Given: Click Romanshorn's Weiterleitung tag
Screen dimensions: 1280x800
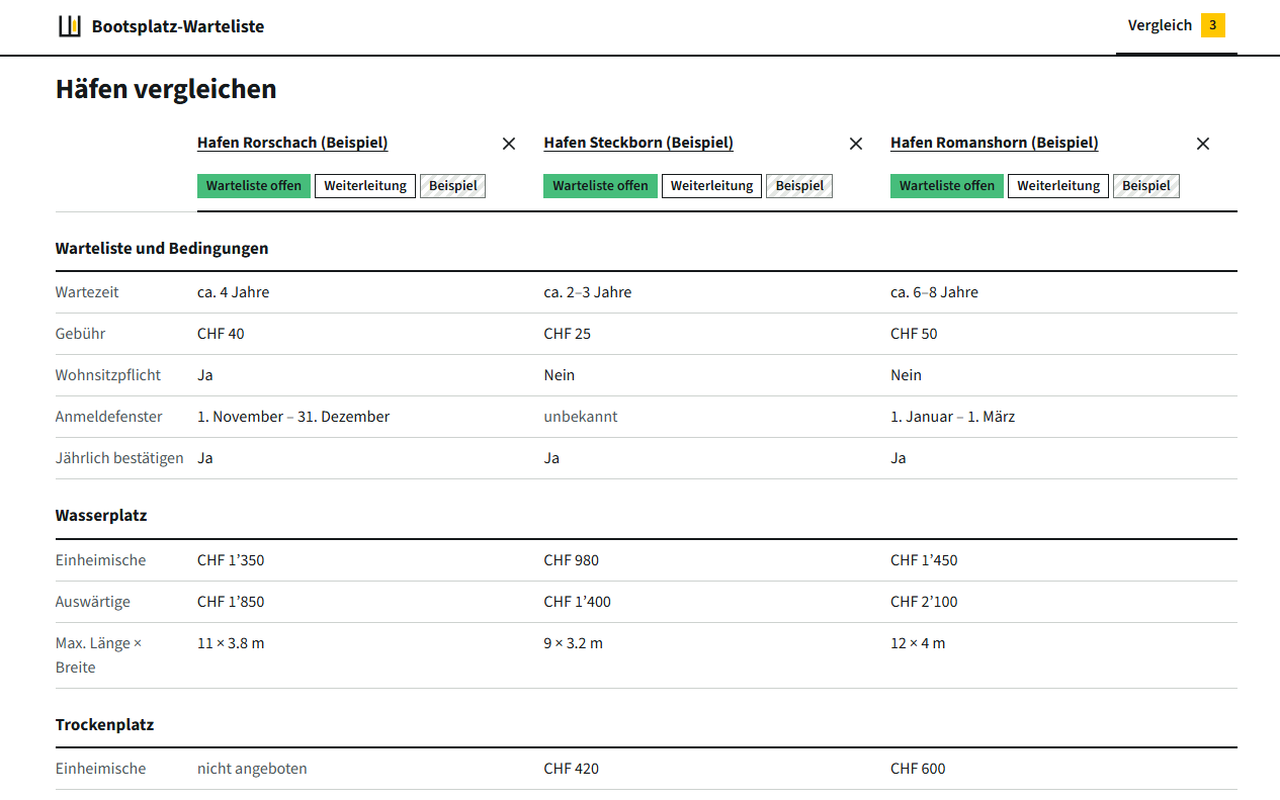Looking at the screenshot, I should 1059,186.
